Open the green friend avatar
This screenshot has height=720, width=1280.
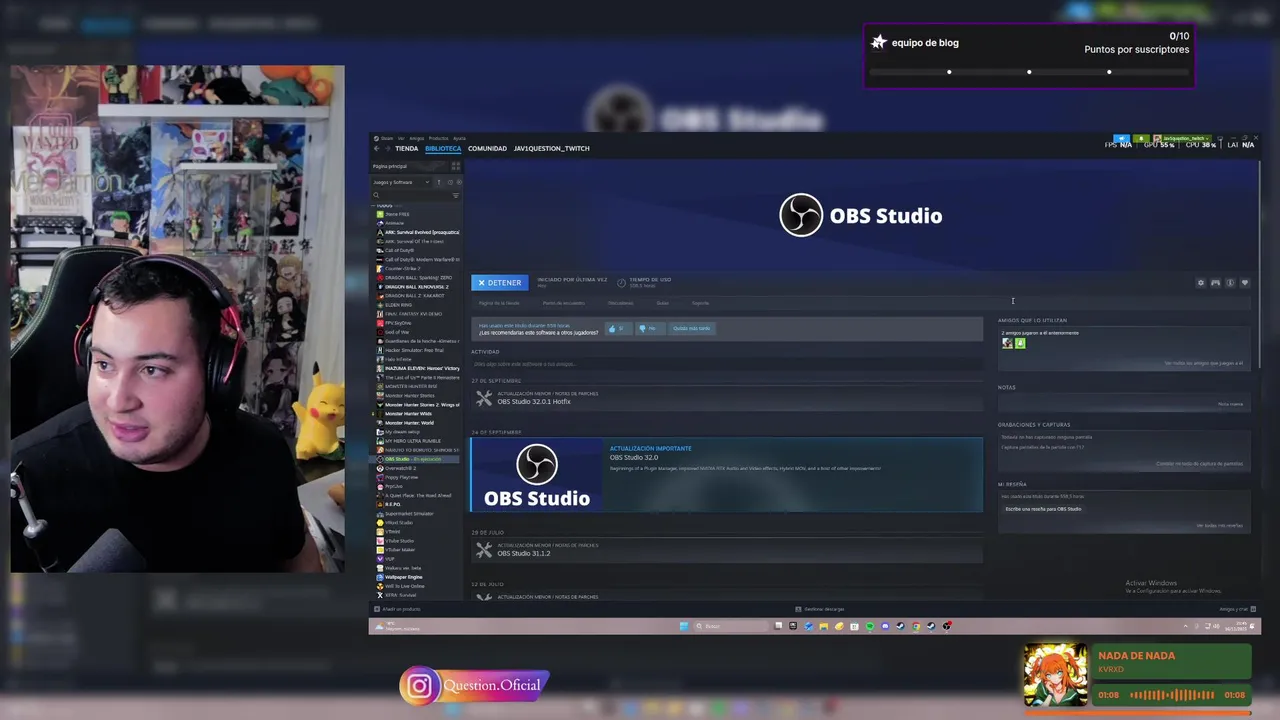(x=1020, y=343)
